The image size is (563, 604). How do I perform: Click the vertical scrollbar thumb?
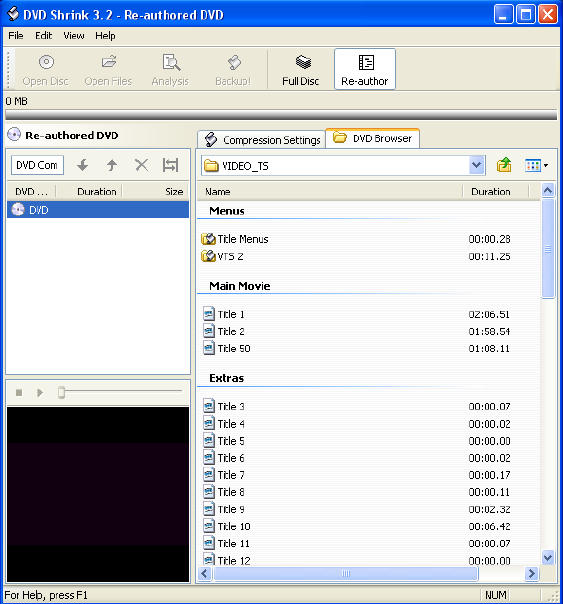tap(548, 248)
